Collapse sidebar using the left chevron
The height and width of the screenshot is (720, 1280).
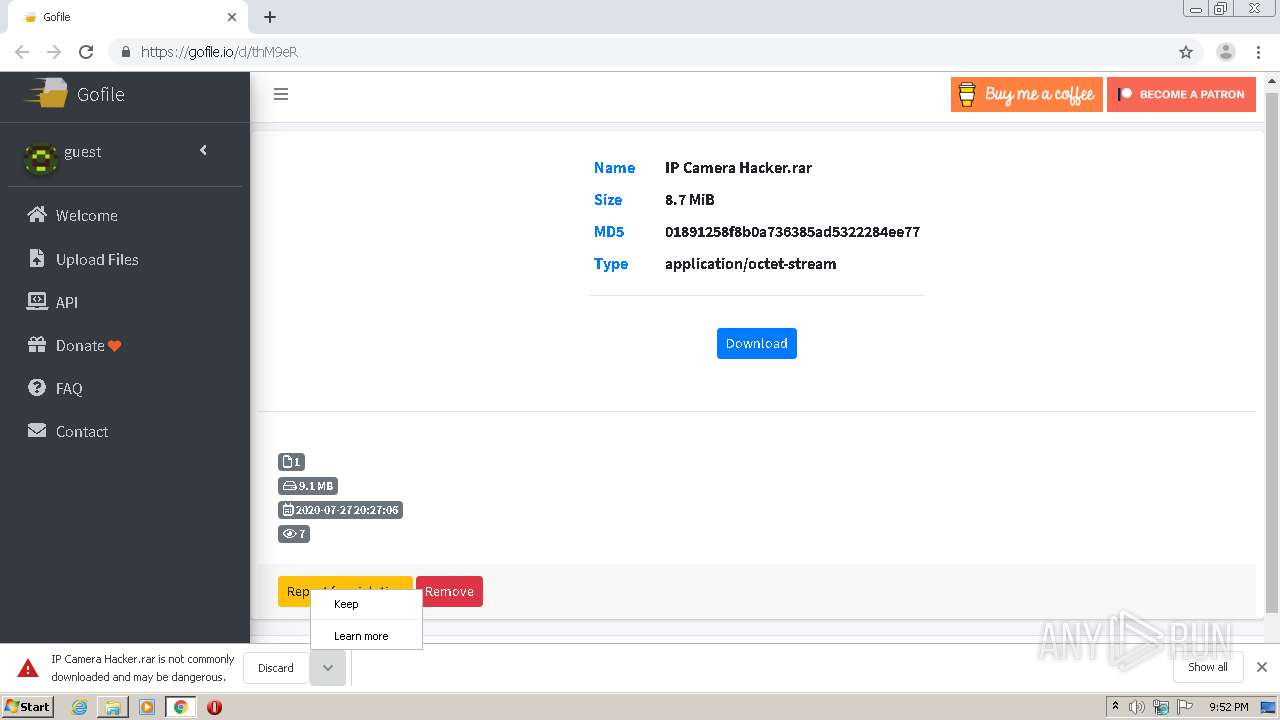[203, 150]
